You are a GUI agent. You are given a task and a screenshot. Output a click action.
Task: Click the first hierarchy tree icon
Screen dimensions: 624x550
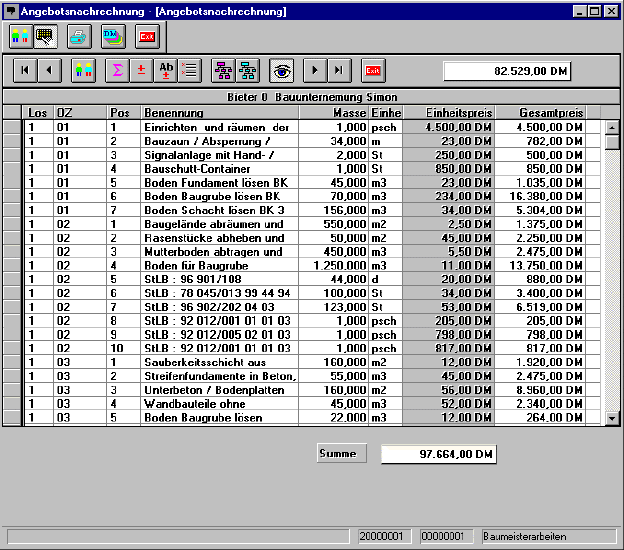pos(223,70)
